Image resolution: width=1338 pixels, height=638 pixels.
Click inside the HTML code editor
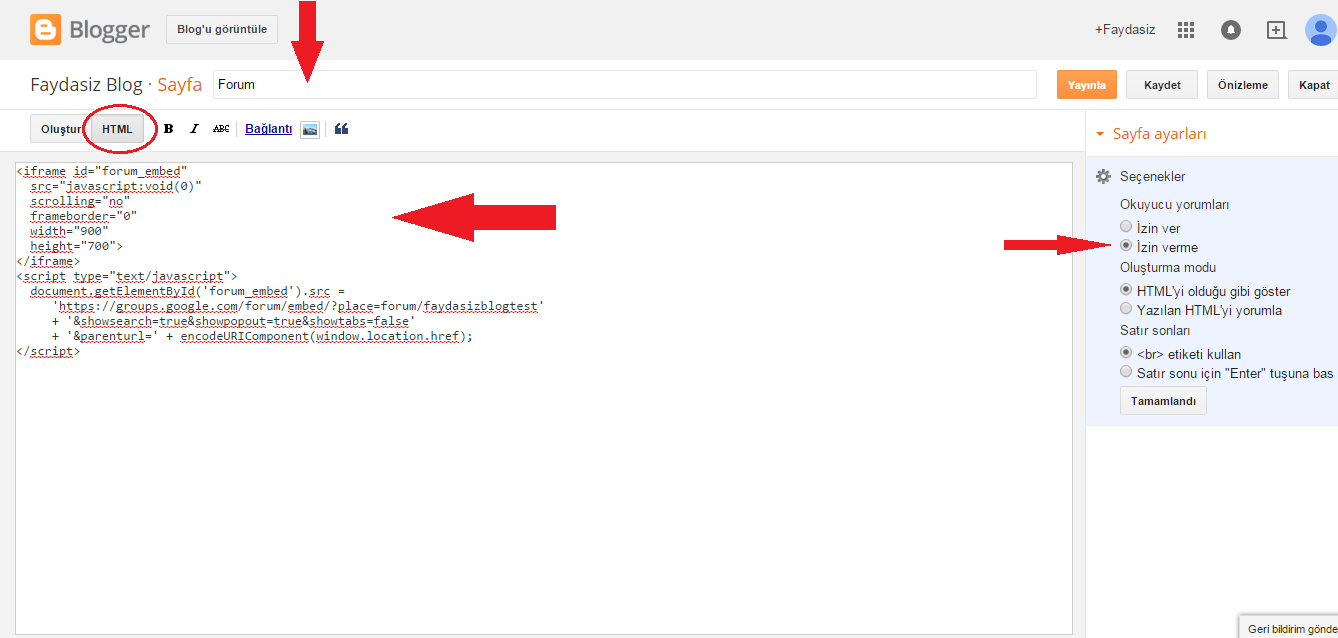coord(544,398)
